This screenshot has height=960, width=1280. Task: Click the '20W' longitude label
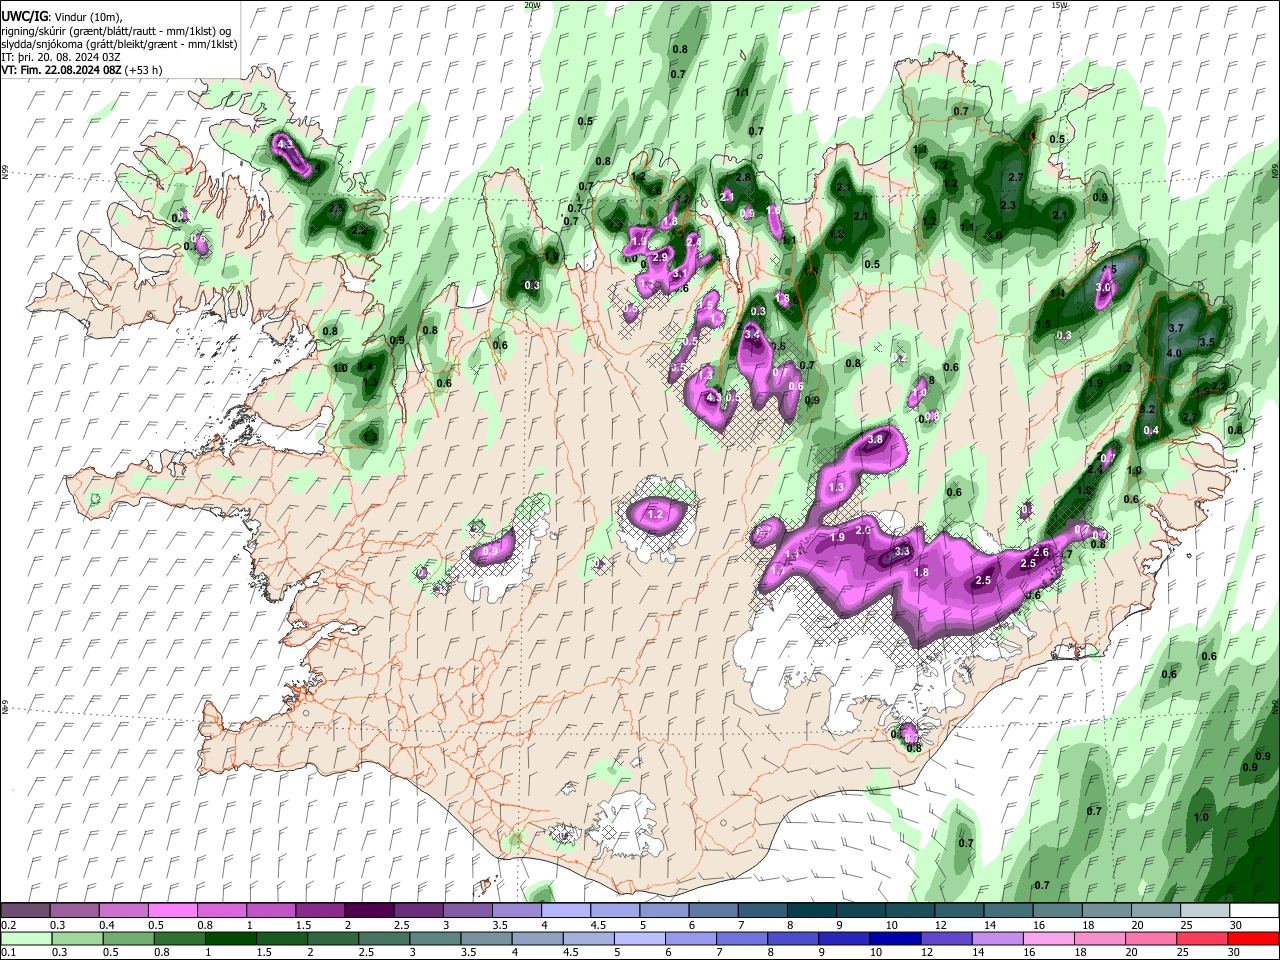[532, 5]
